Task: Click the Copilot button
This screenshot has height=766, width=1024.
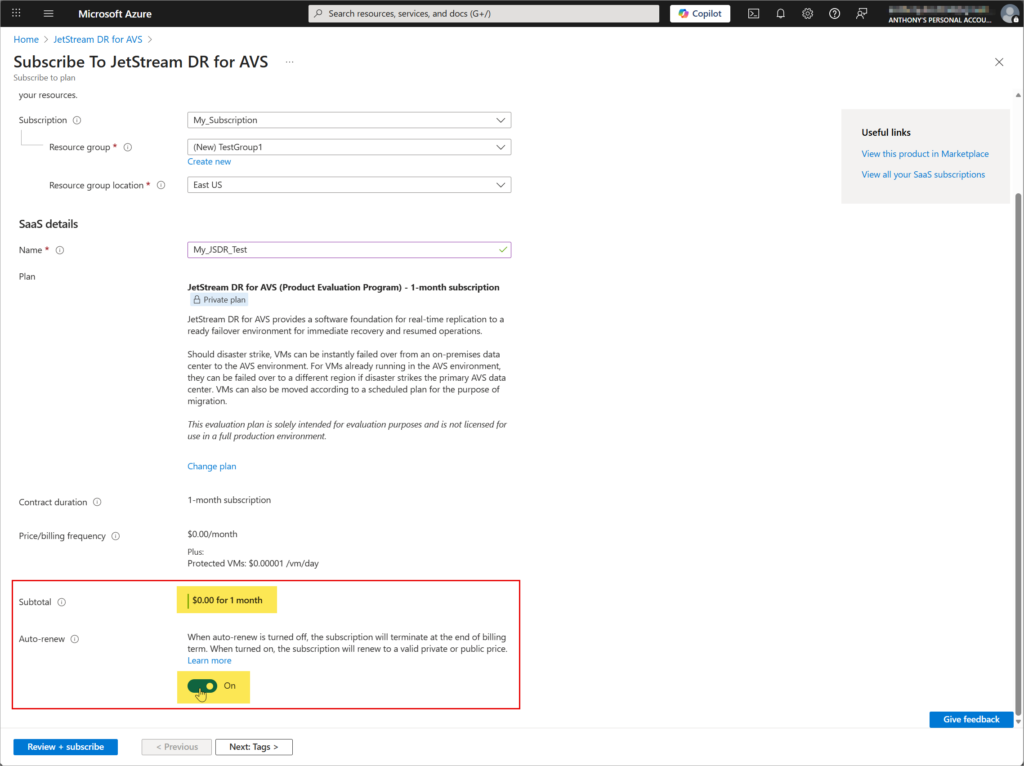Action: 699,13
